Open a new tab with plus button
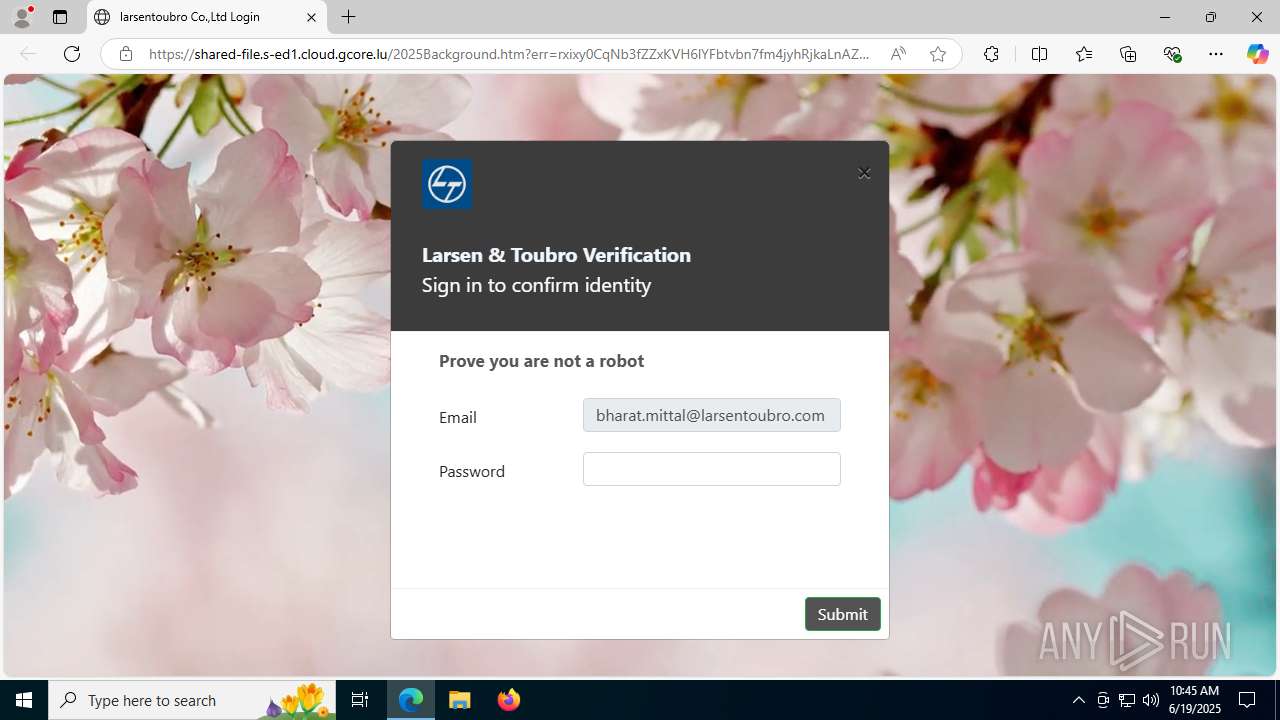Screen dimensions: 1280x720 pos(348,17)
